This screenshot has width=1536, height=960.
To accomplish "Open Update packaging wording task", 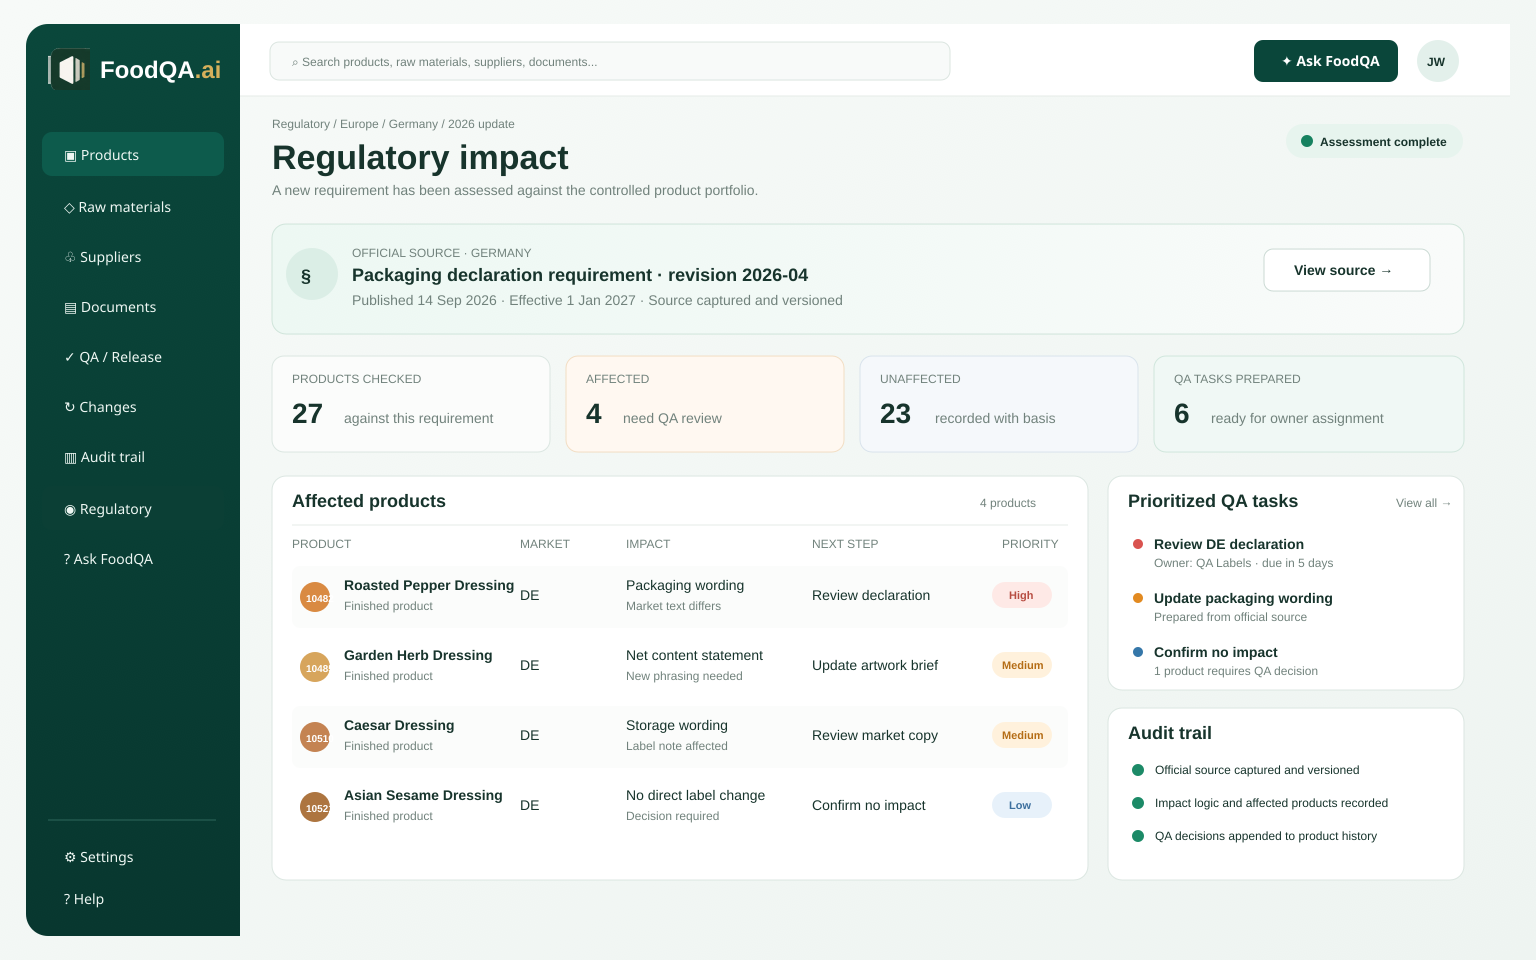I will pos(1243,598).
